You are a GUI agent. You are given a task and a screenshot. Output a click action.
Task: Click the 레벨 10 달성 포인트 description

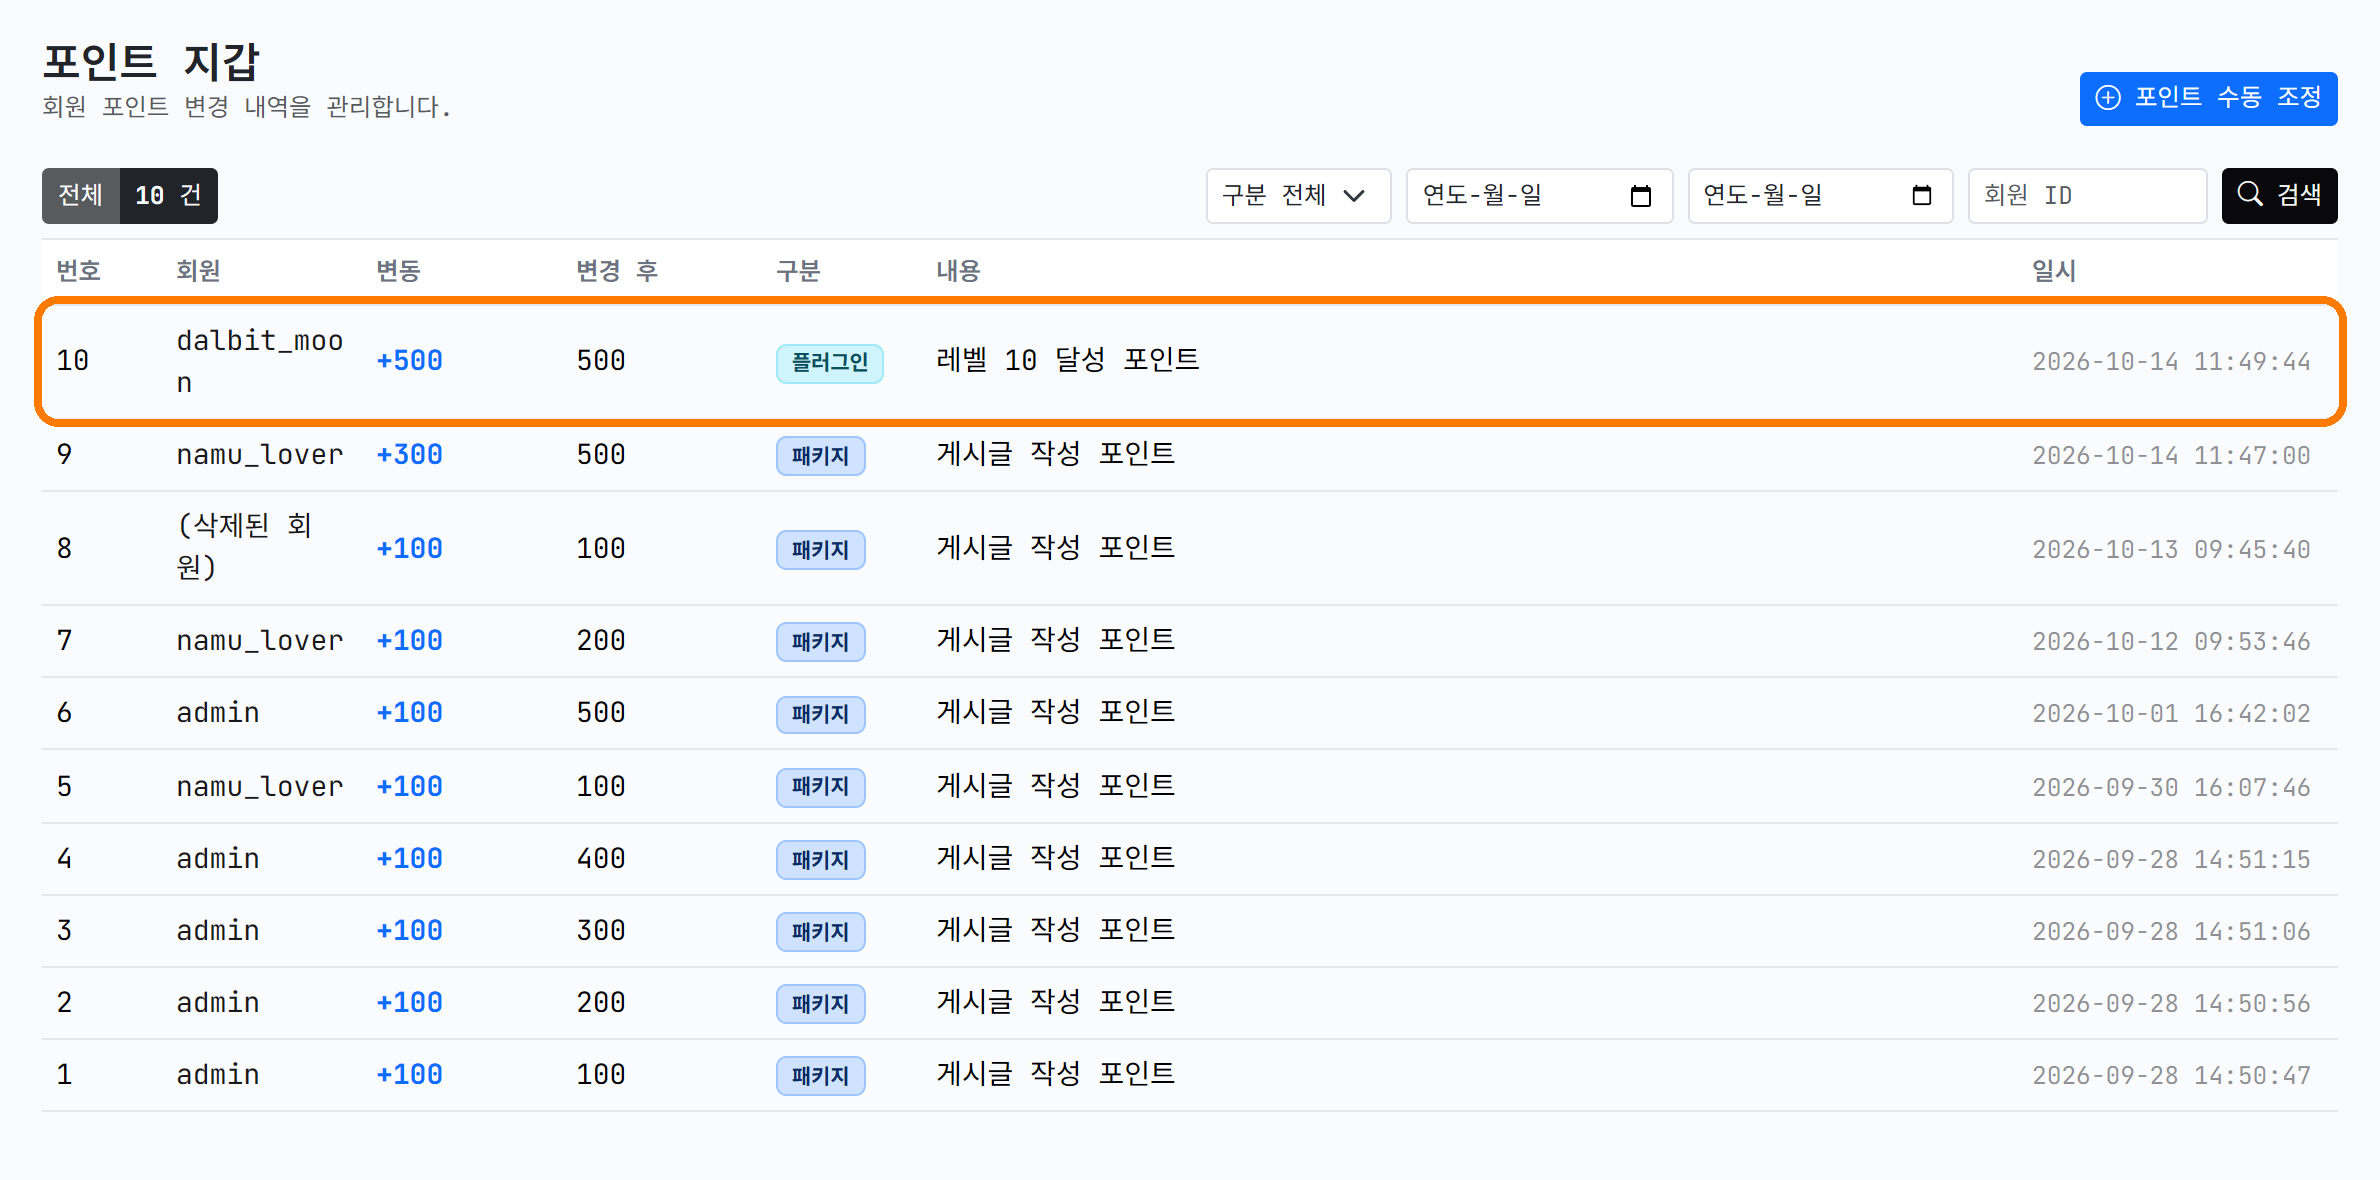[1067, 360]
